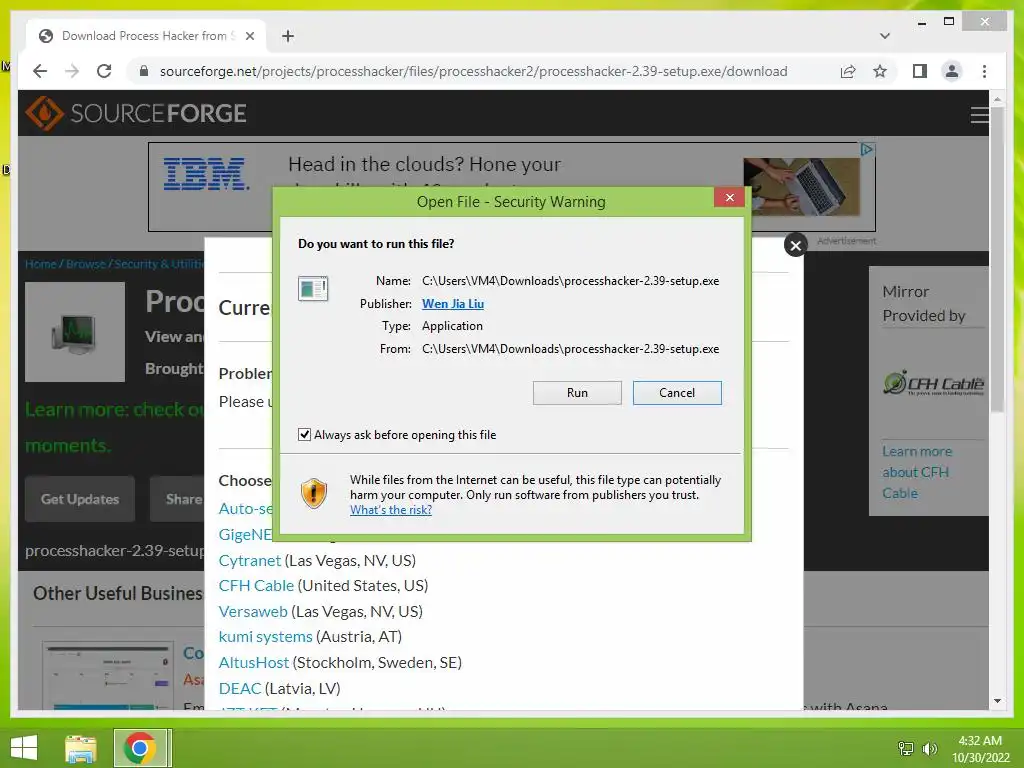Open the Wen Jia Liu publisher link

click(453, 304)
